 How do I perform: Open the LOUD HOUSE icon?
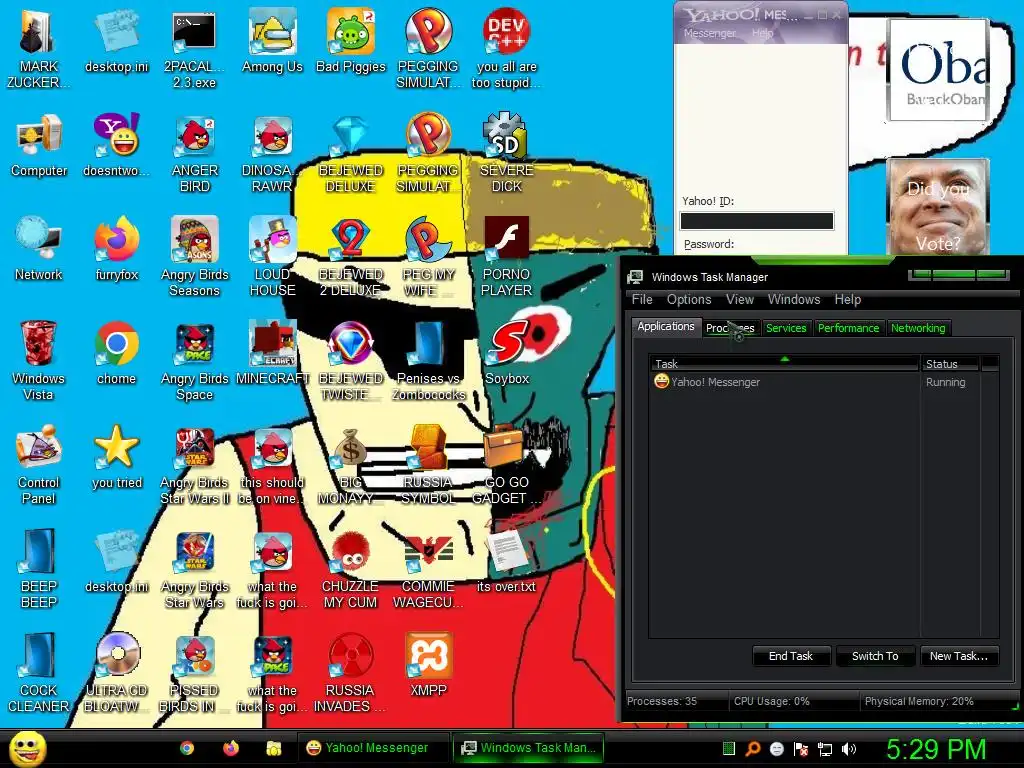click(272, 257)
